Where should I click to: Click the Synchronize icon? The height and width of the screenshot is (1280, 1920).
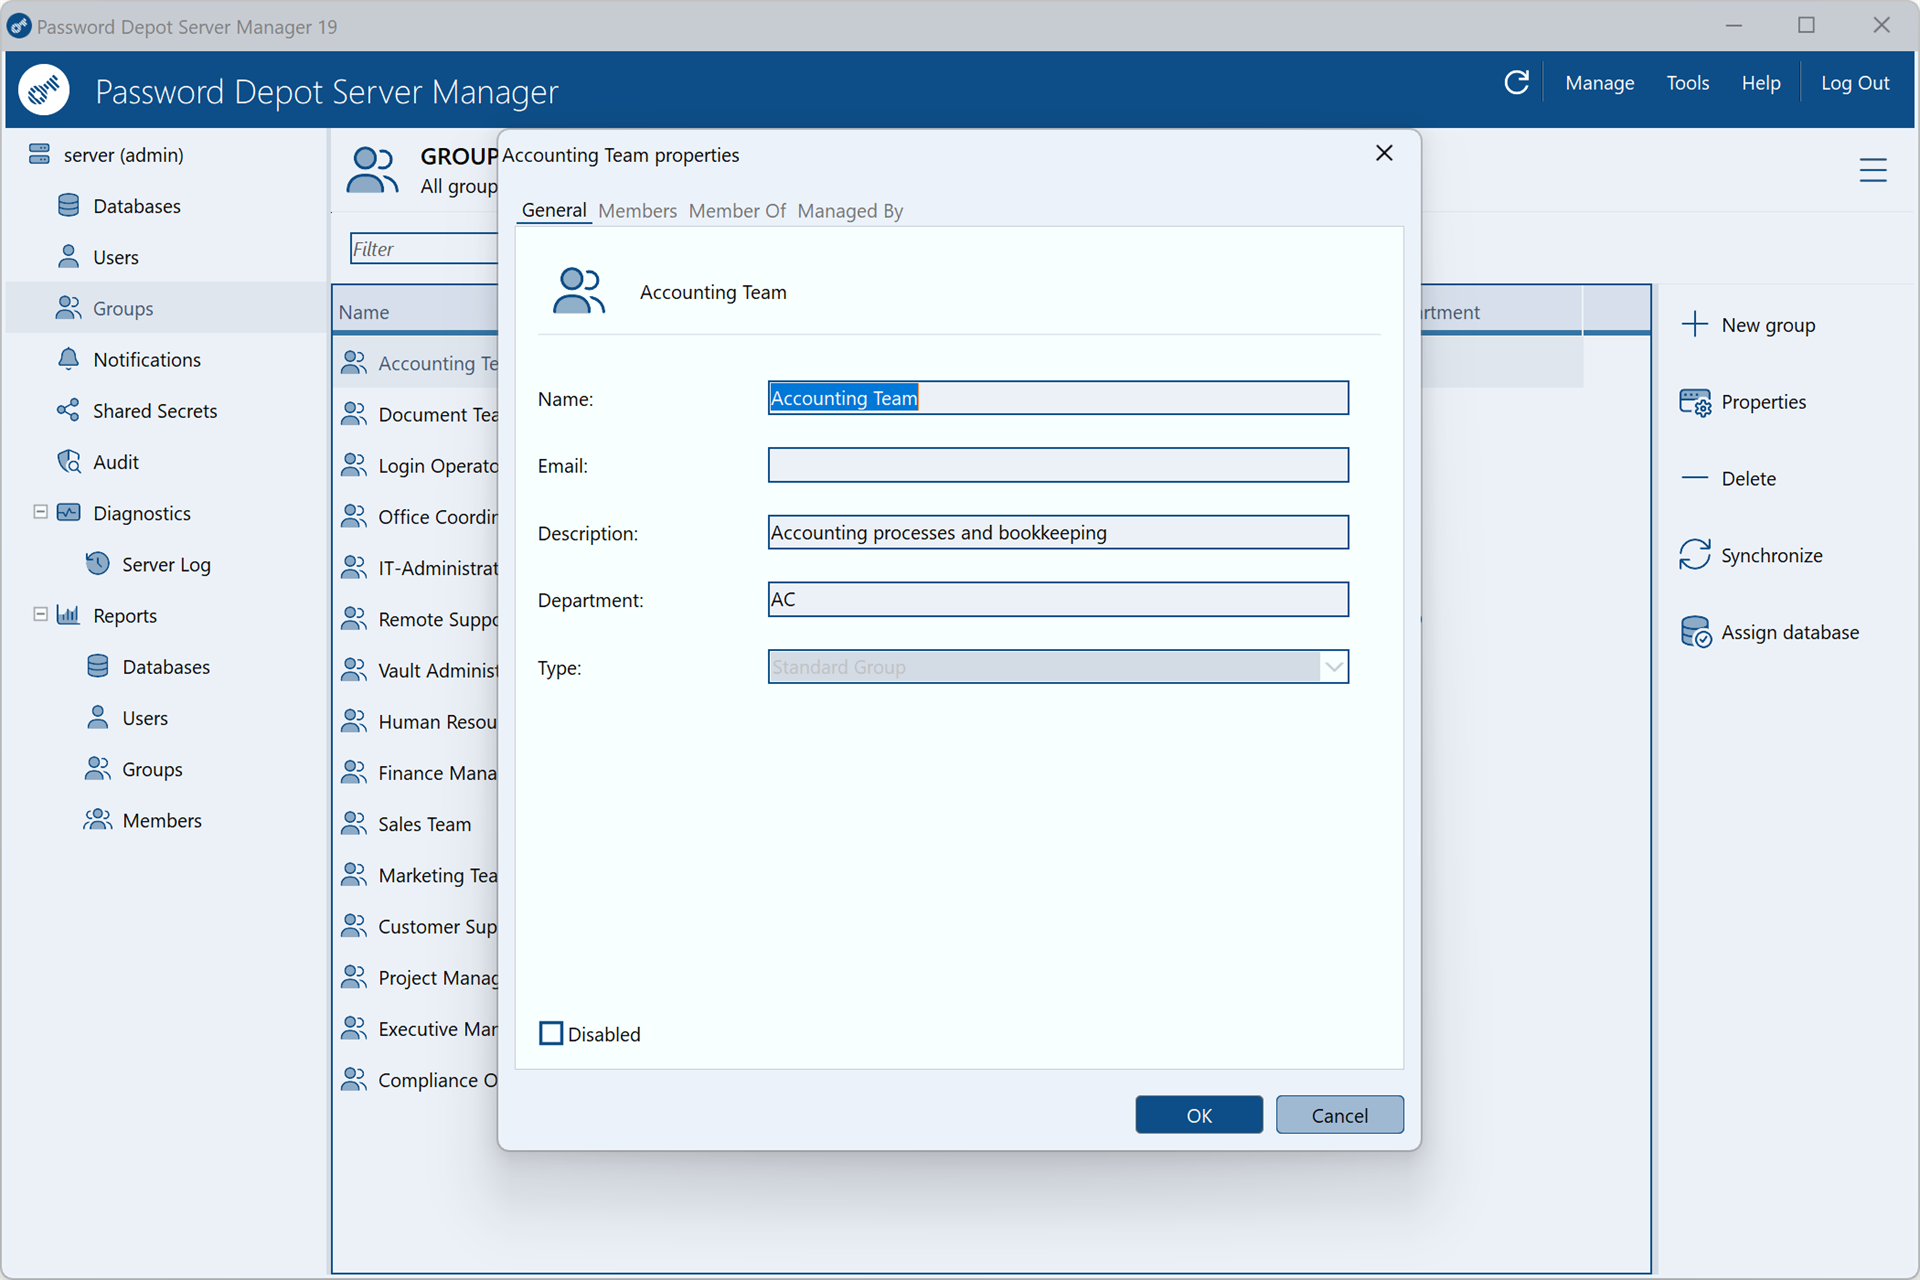(x=1695, y=555)
